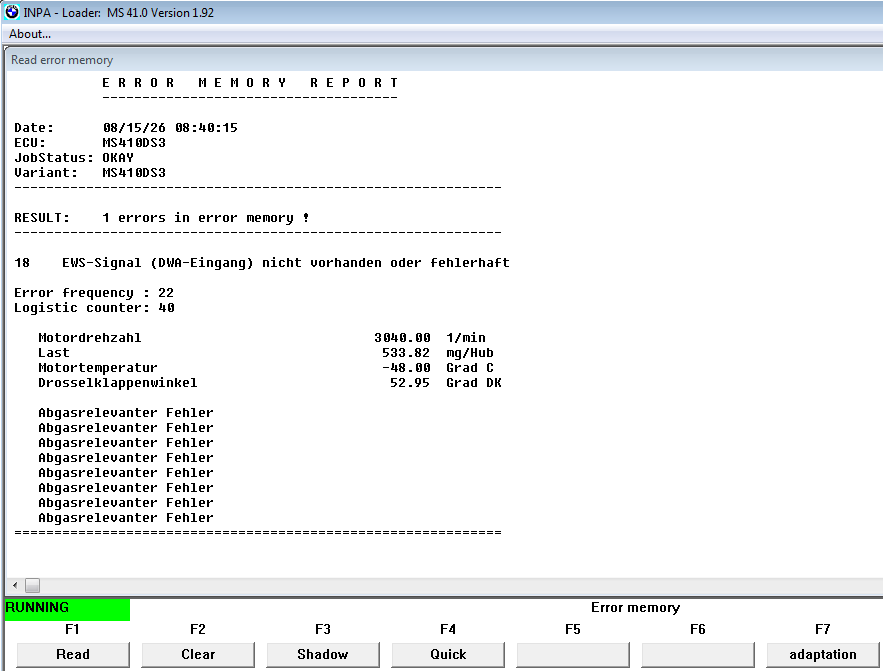Click the blank F6 button

click(698, 655)
